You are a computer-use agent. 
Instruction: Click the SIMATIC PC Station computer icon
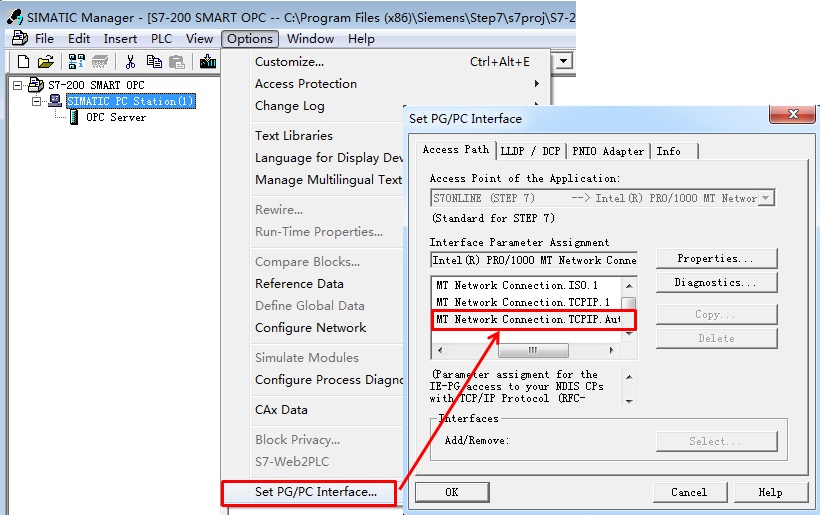(x=54, y=100)
